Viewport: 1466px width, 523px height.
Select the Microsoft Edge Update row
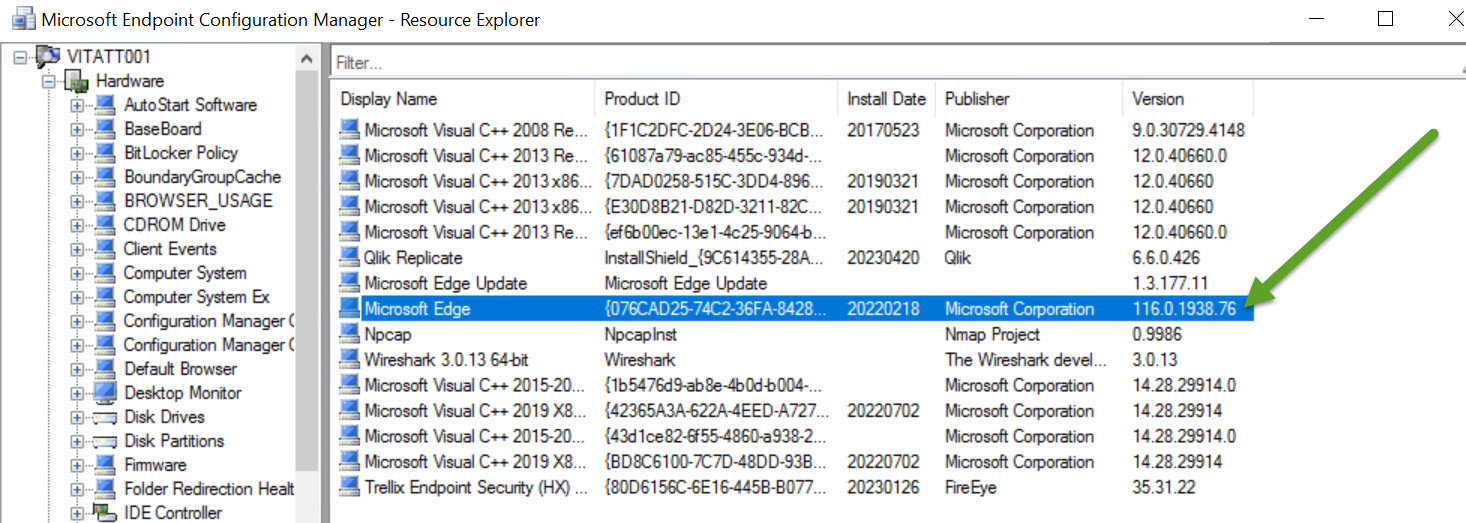[x=794, y=283]
